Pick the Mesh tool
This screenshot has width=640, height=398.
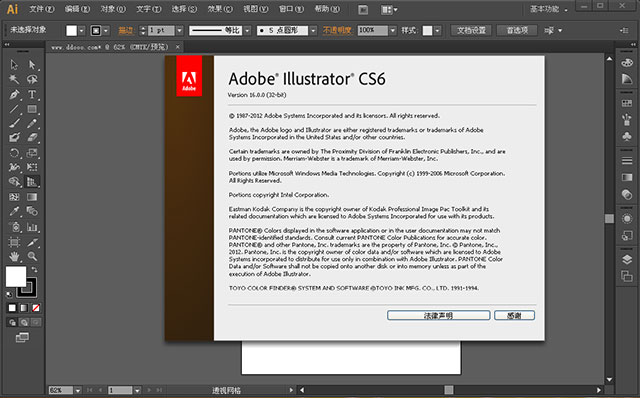tap(14, 197)
